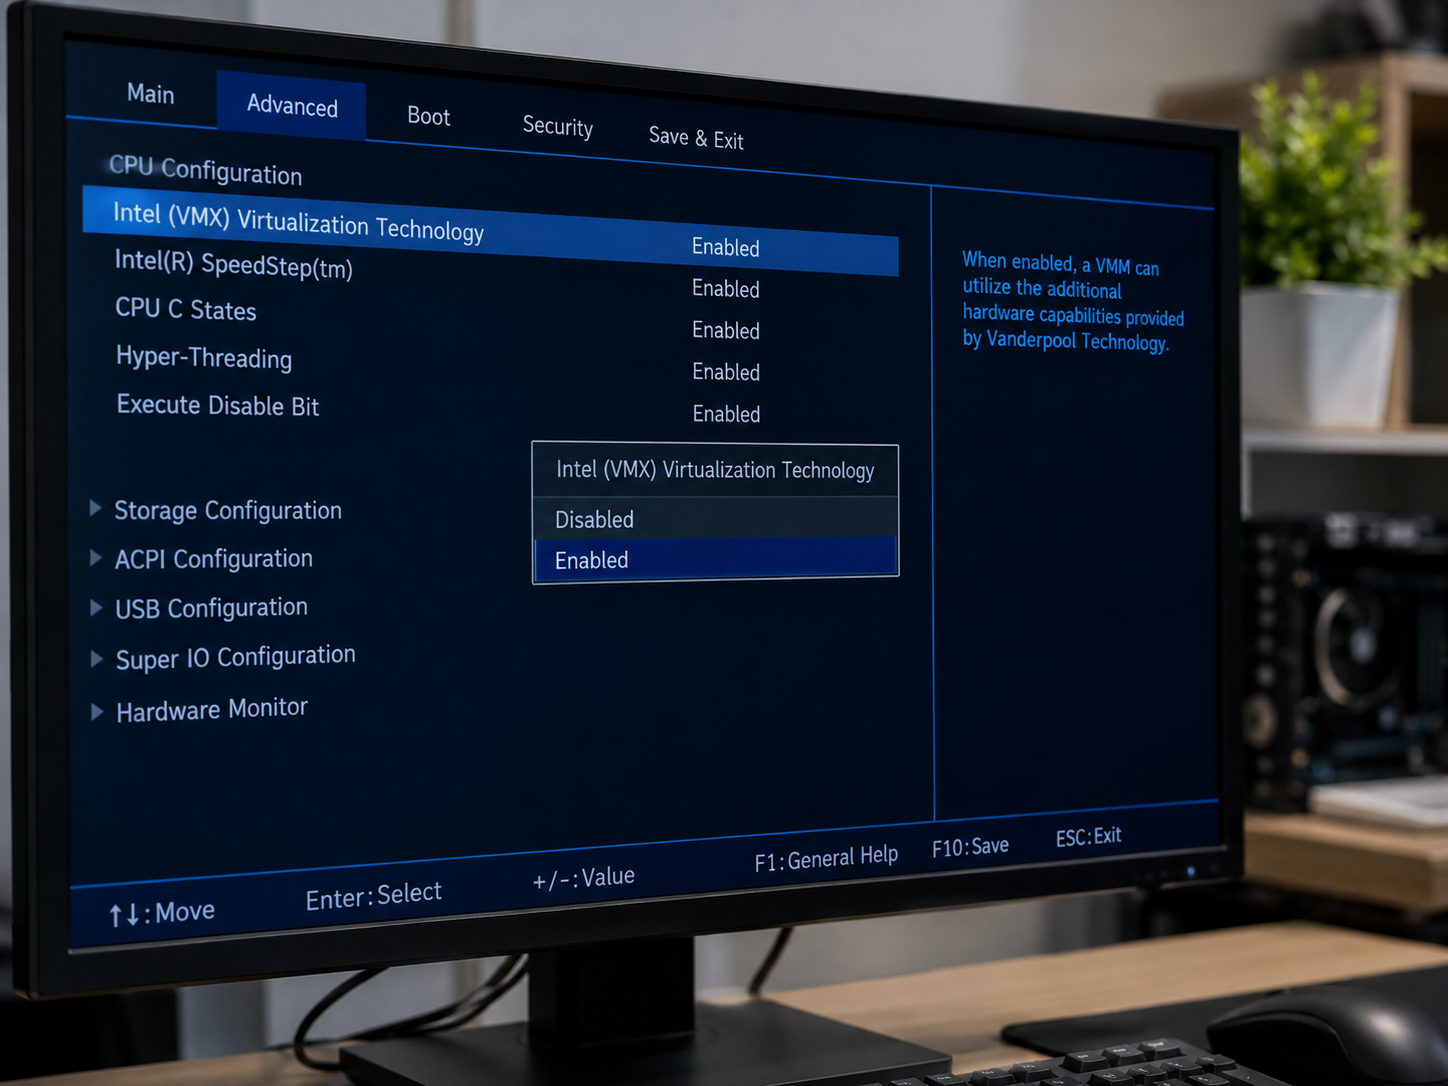
Task: Click the arrow beside ACPI Configuration
Action: point(95,557)
